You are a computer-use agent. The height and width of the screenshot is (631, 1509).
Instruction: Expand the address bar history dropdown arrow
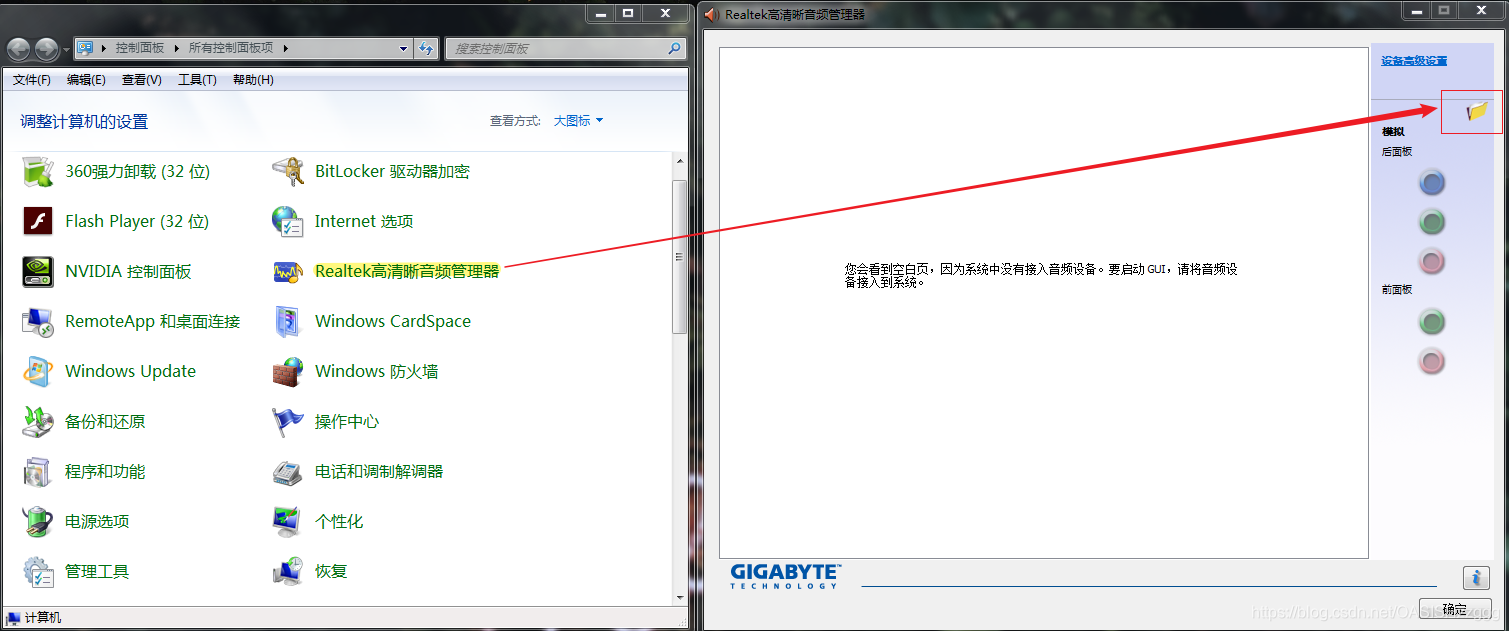[x=404, y=48]
